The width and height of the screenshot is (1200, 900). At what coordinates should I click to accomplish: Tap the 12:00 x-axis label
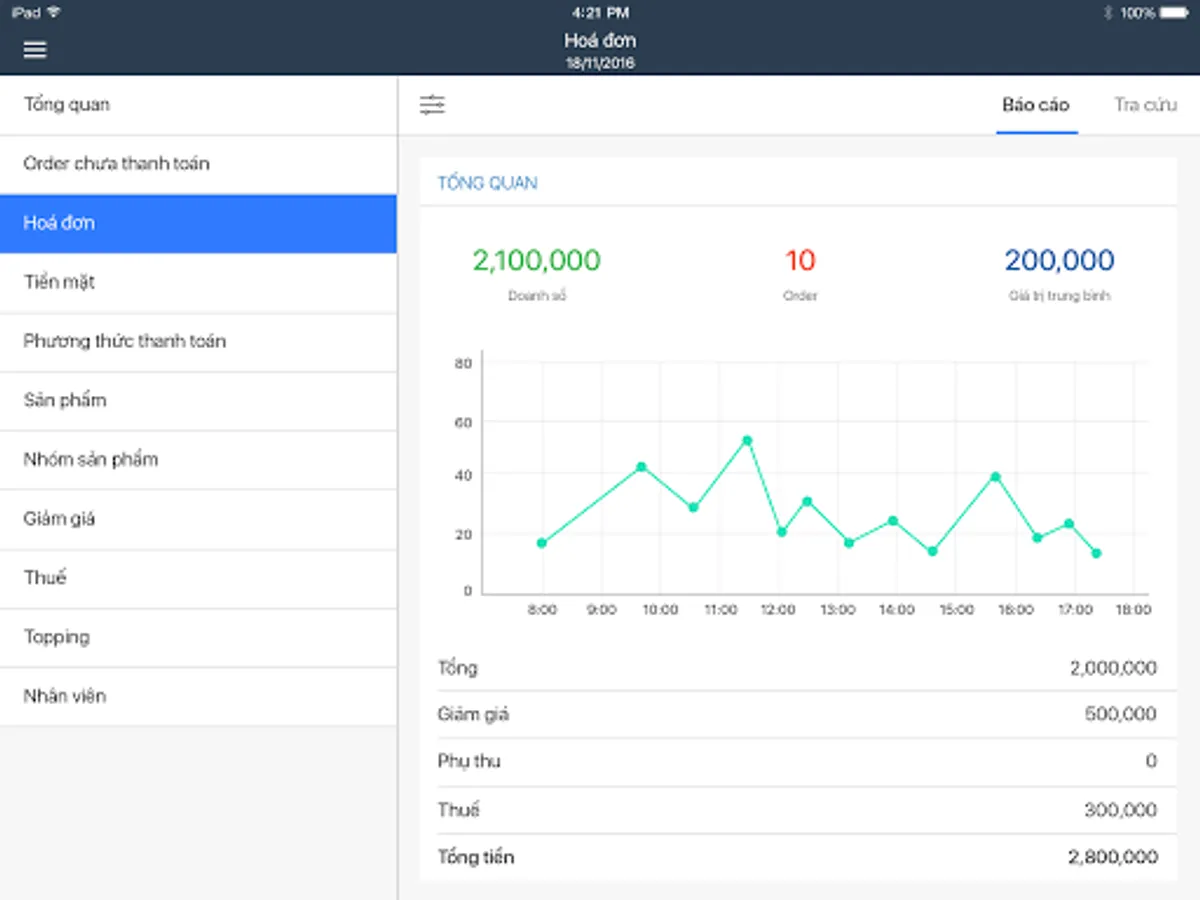click(778, 610)
